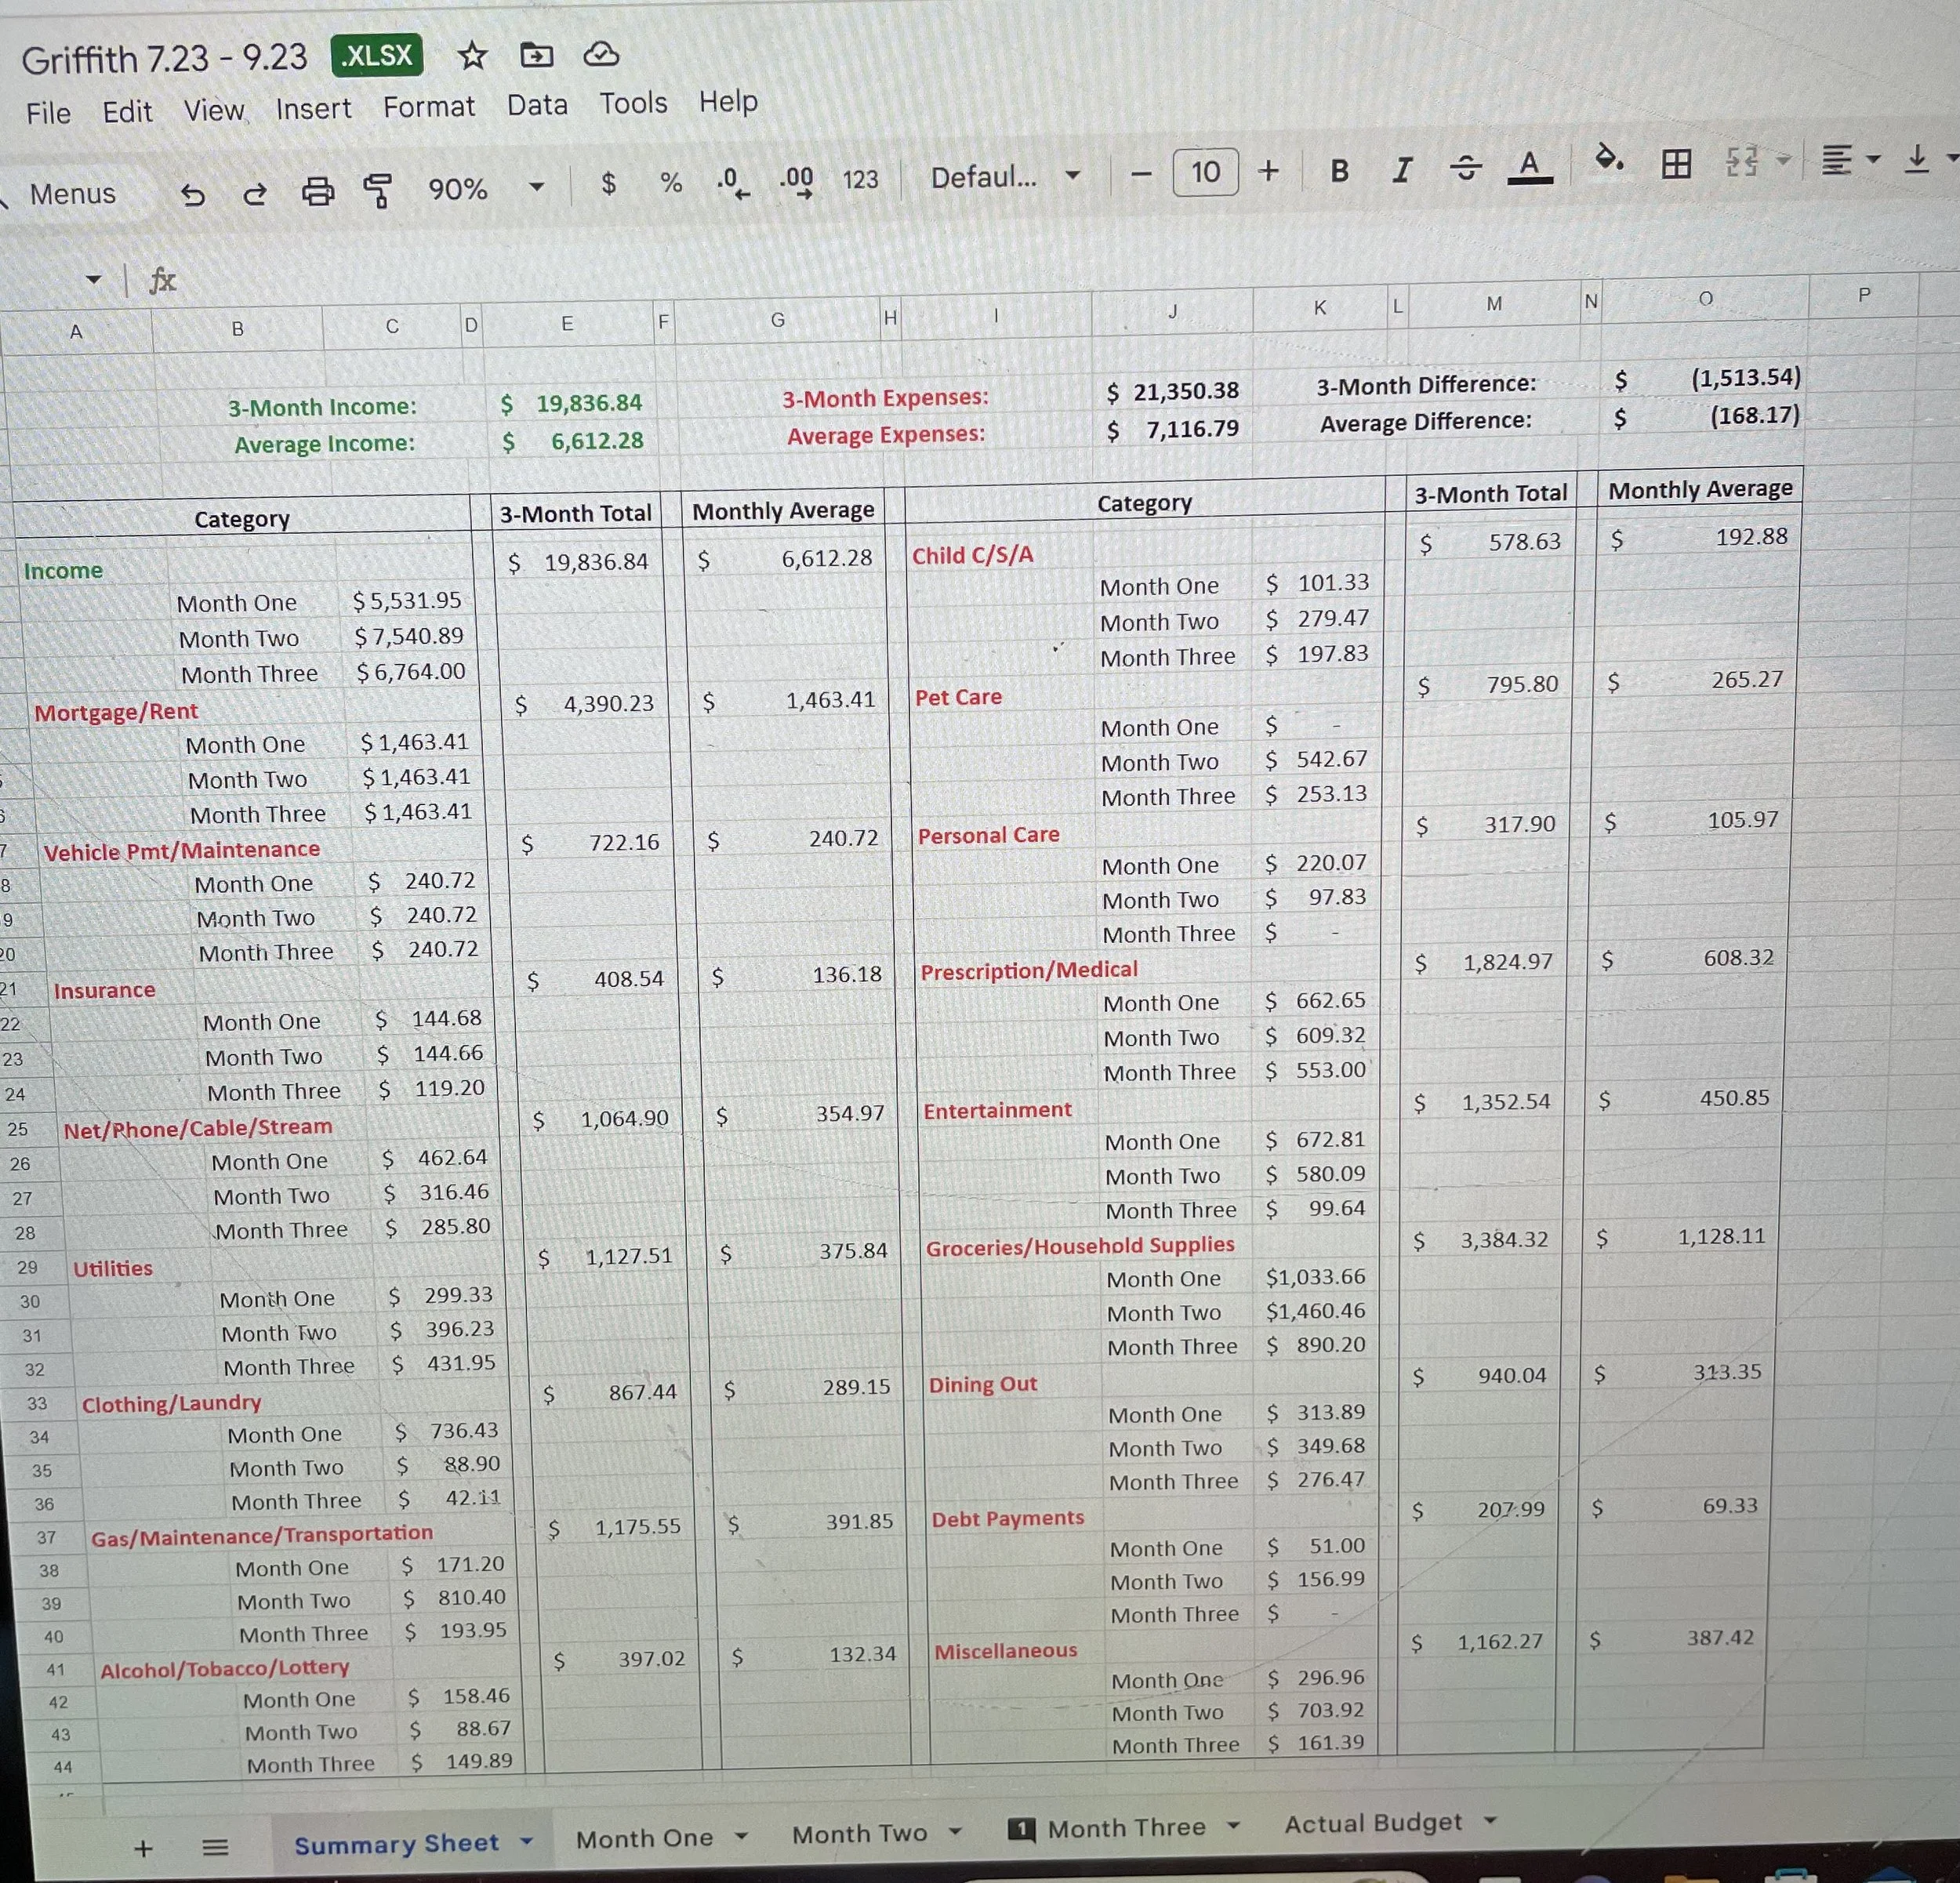Toggle strikethrough formatting
The width and height of the screenshot is (1960, 1883).
point(1465,169)
